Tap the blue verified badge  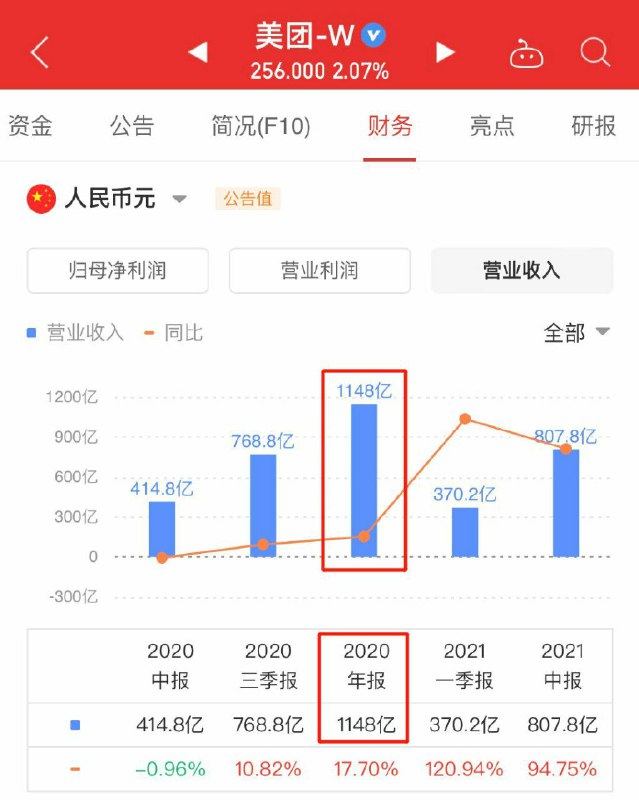click(x=374, y=35)
